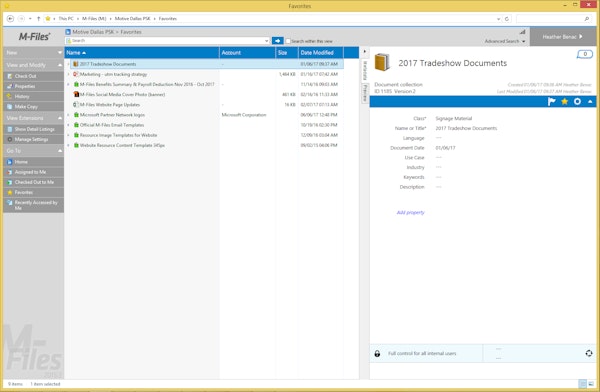
Task: Open the Checked Out to Me view
Action: click(34, 182)
